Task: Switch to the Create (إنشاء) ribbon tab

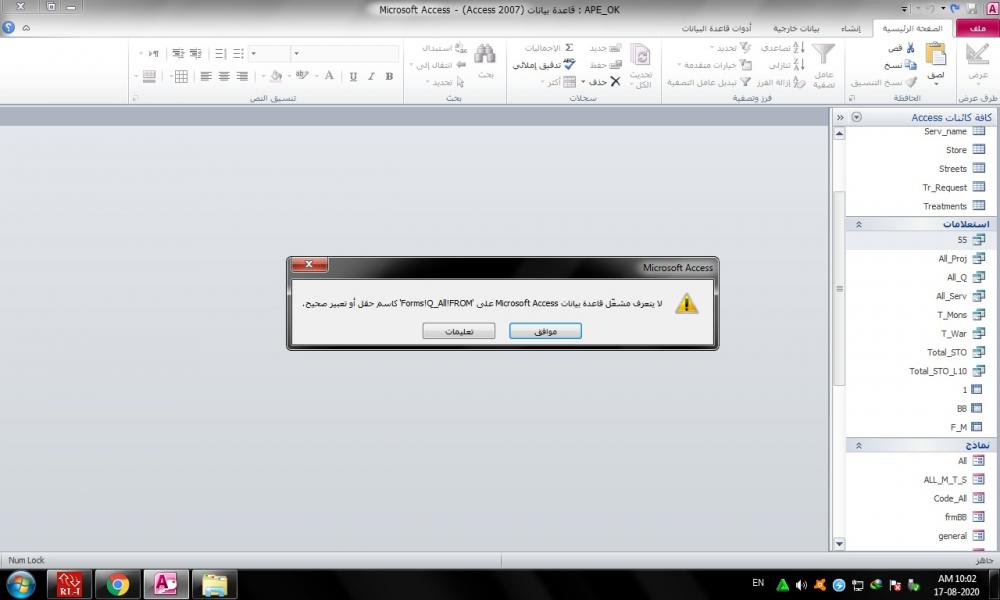Action: pyautogui.click(x=846, y=29)
